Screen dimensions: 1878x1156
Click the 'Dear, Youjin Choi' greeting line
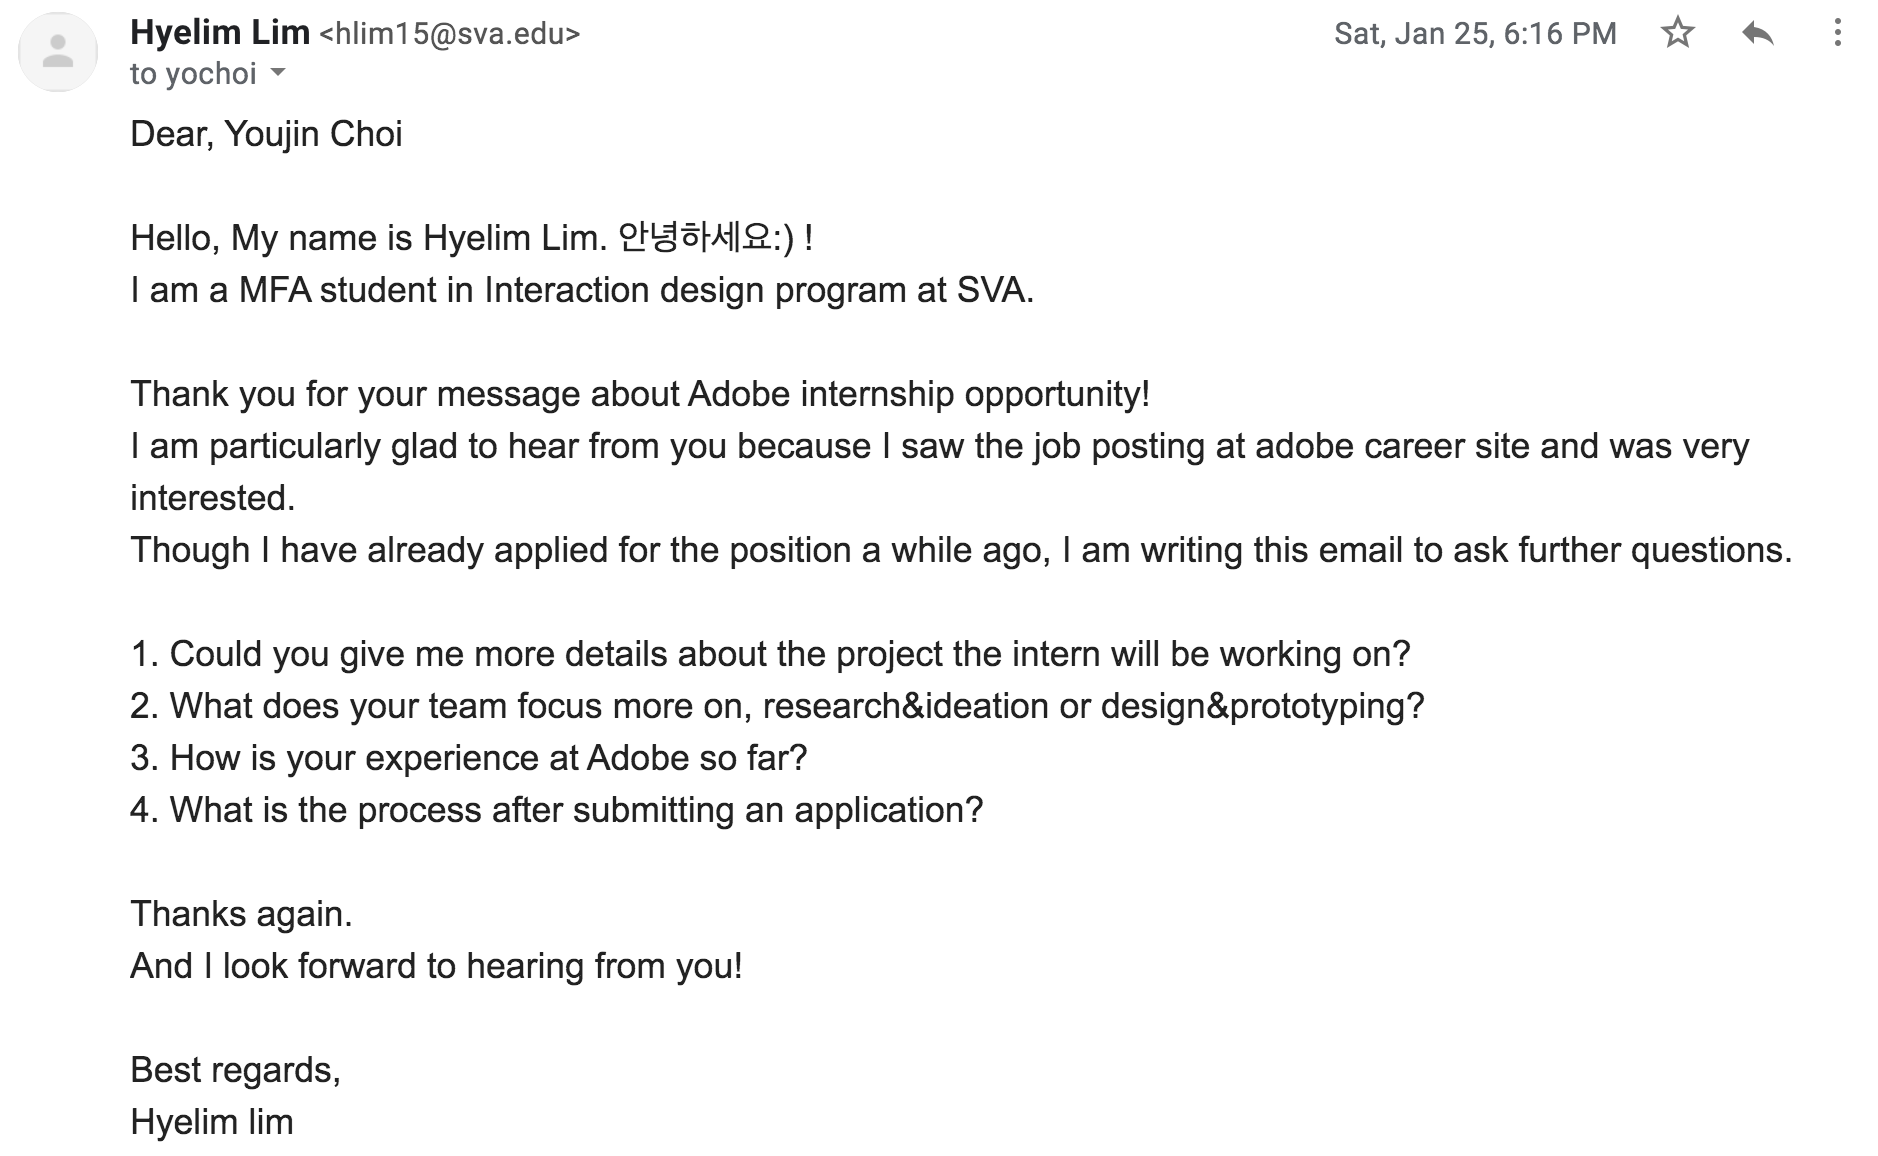tap(266, 134)
